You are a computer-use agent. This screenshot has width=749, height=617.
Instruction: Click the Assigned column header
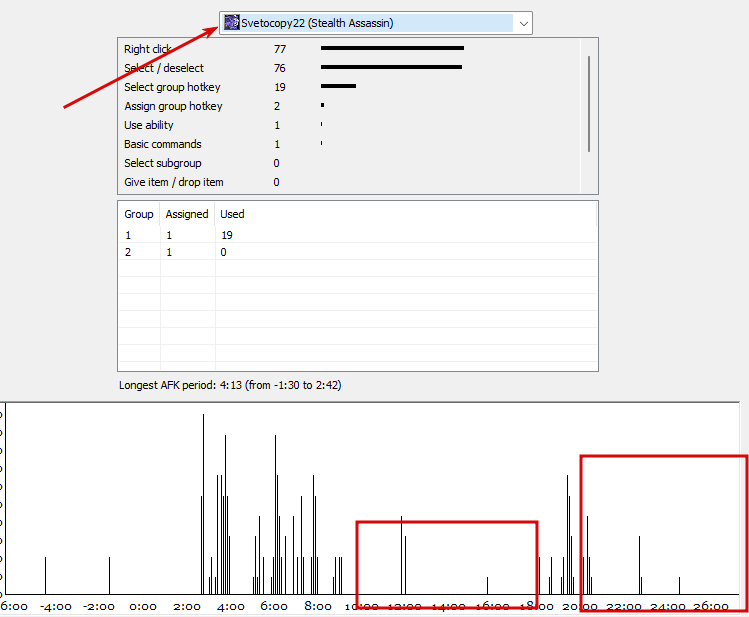pos(187,214)
